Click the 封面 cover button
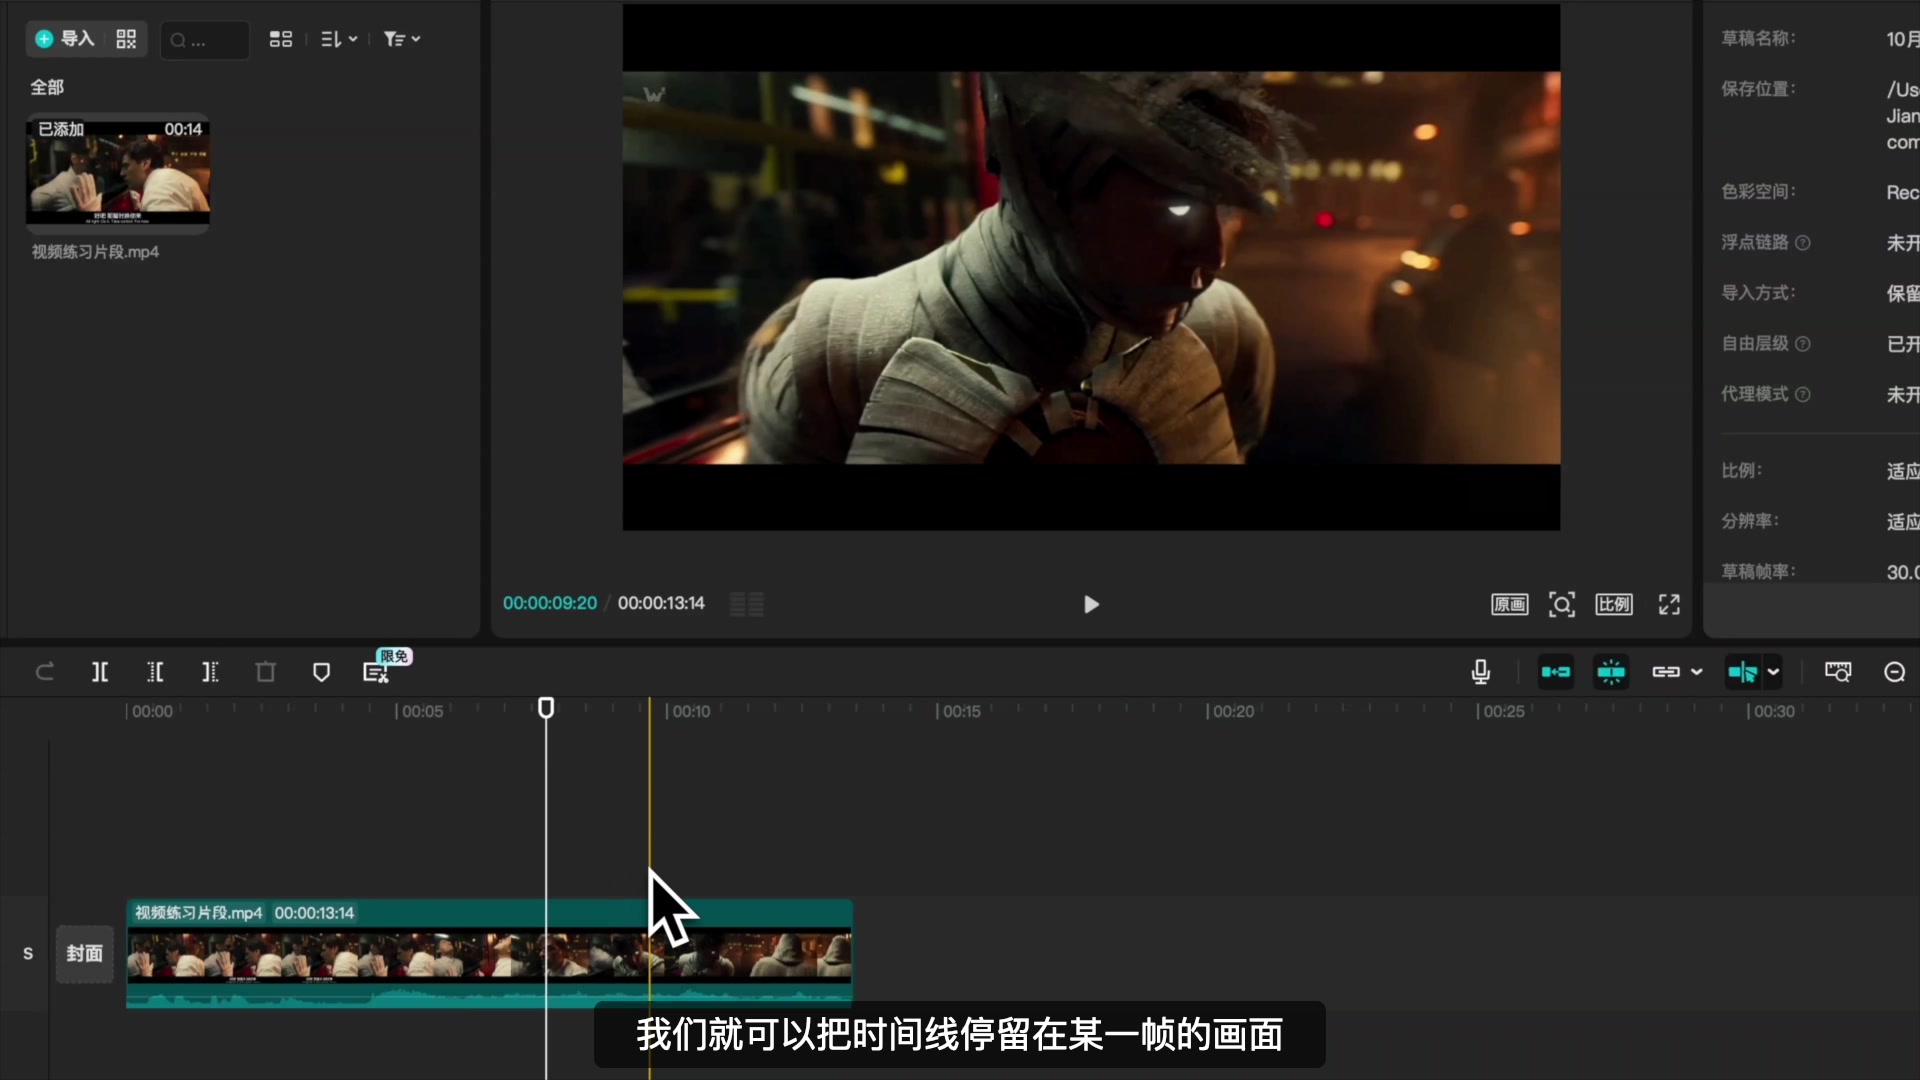1920x1080 pixels. [85, 954]
